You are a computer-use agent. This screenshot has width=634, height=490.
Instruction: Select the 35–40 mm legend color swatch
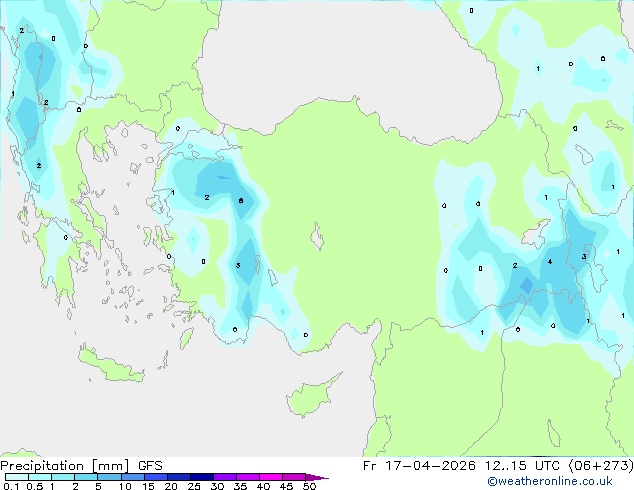click(x=248, y=477)
